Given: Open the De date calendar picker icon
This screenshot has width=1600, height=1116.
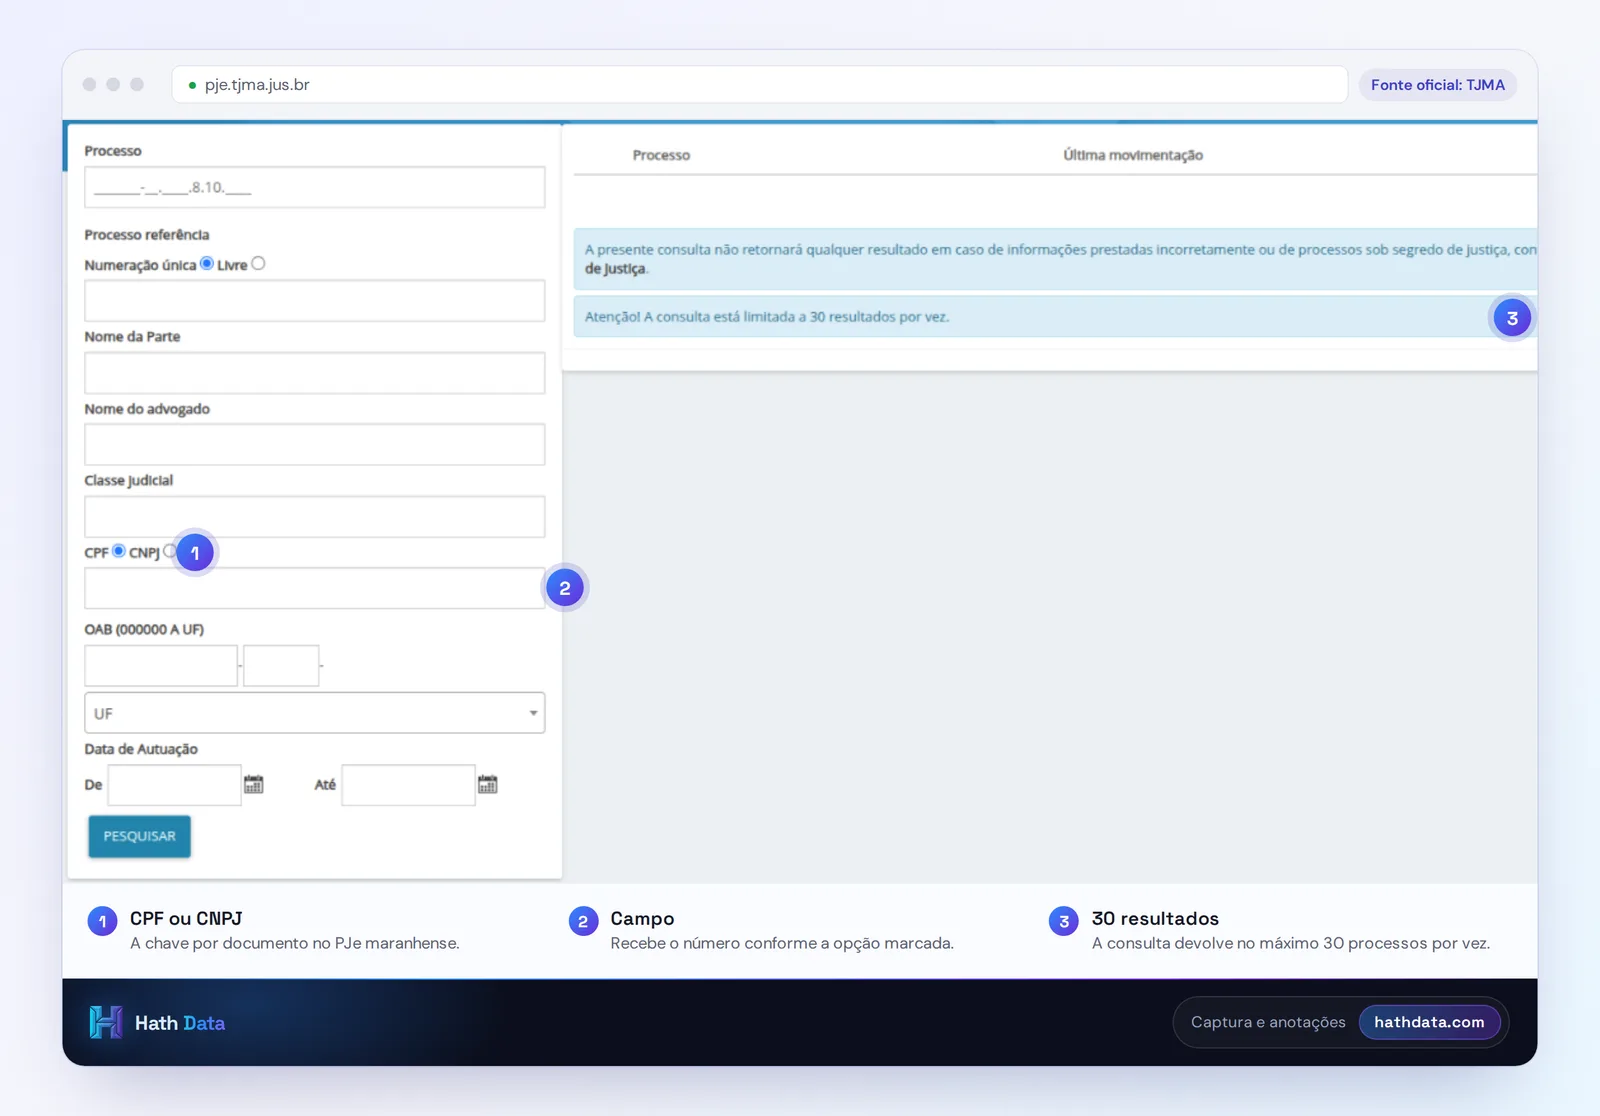Looking at the screenshot, I should point(254,784).
